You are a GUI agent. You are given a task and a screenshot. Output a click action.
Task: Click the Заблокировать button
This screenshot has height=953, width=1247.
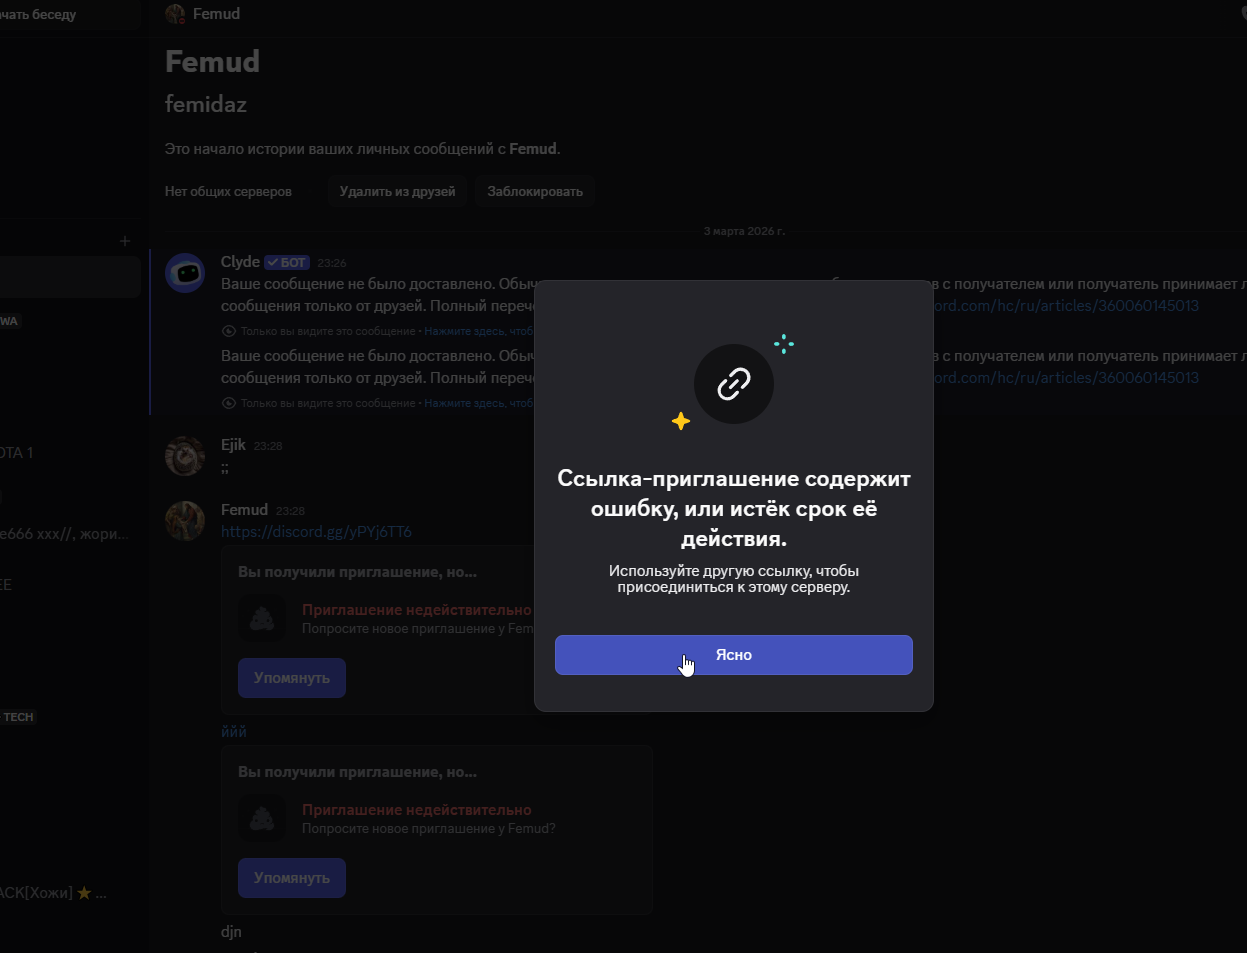pos(535,191)
